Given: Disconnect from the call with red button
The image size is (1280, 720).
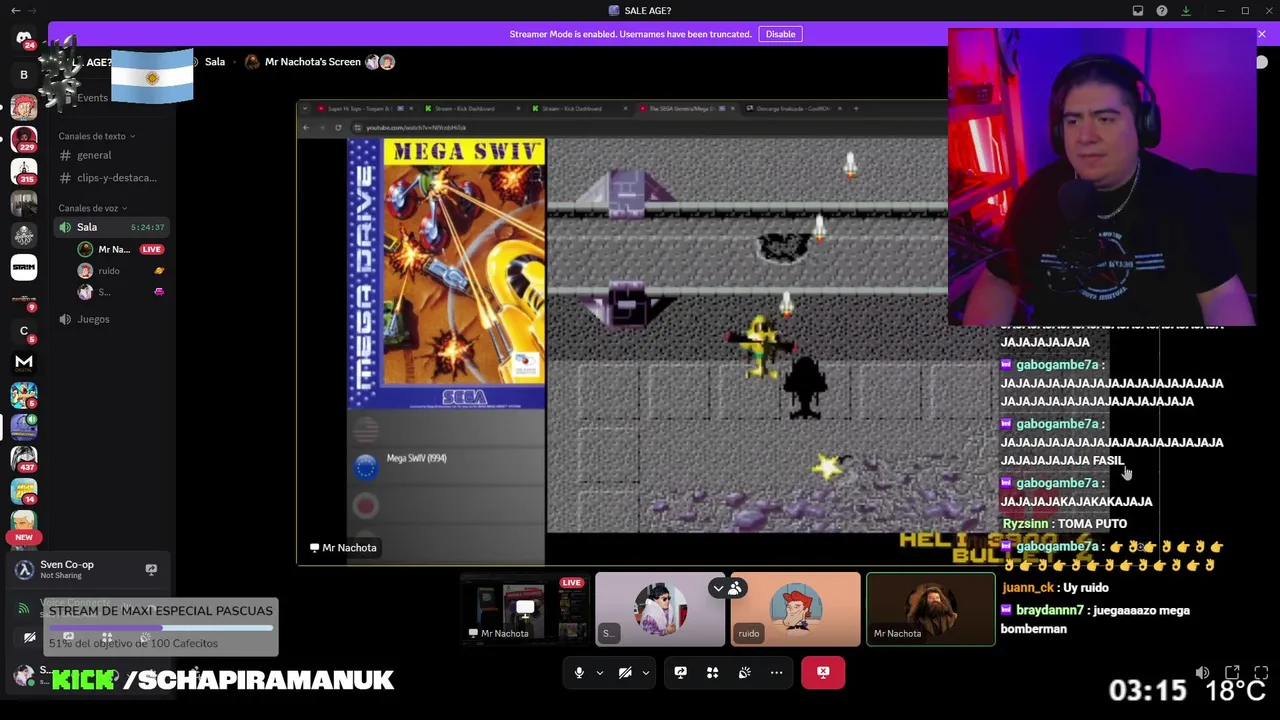Looking at the screenshot, I should [x=823, y=673].
